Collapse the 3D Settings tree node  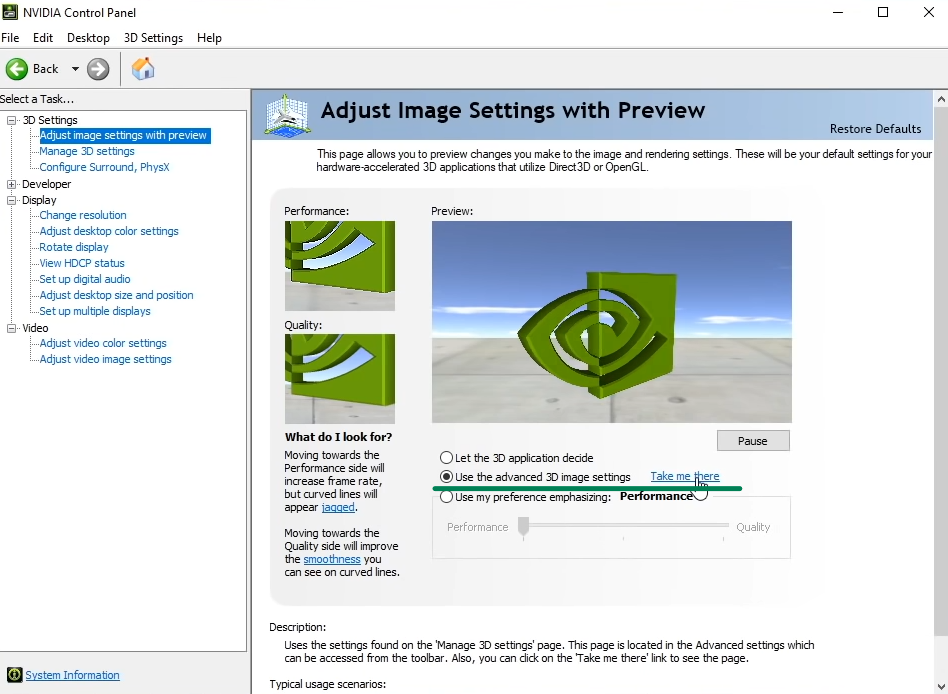[11, 120]
